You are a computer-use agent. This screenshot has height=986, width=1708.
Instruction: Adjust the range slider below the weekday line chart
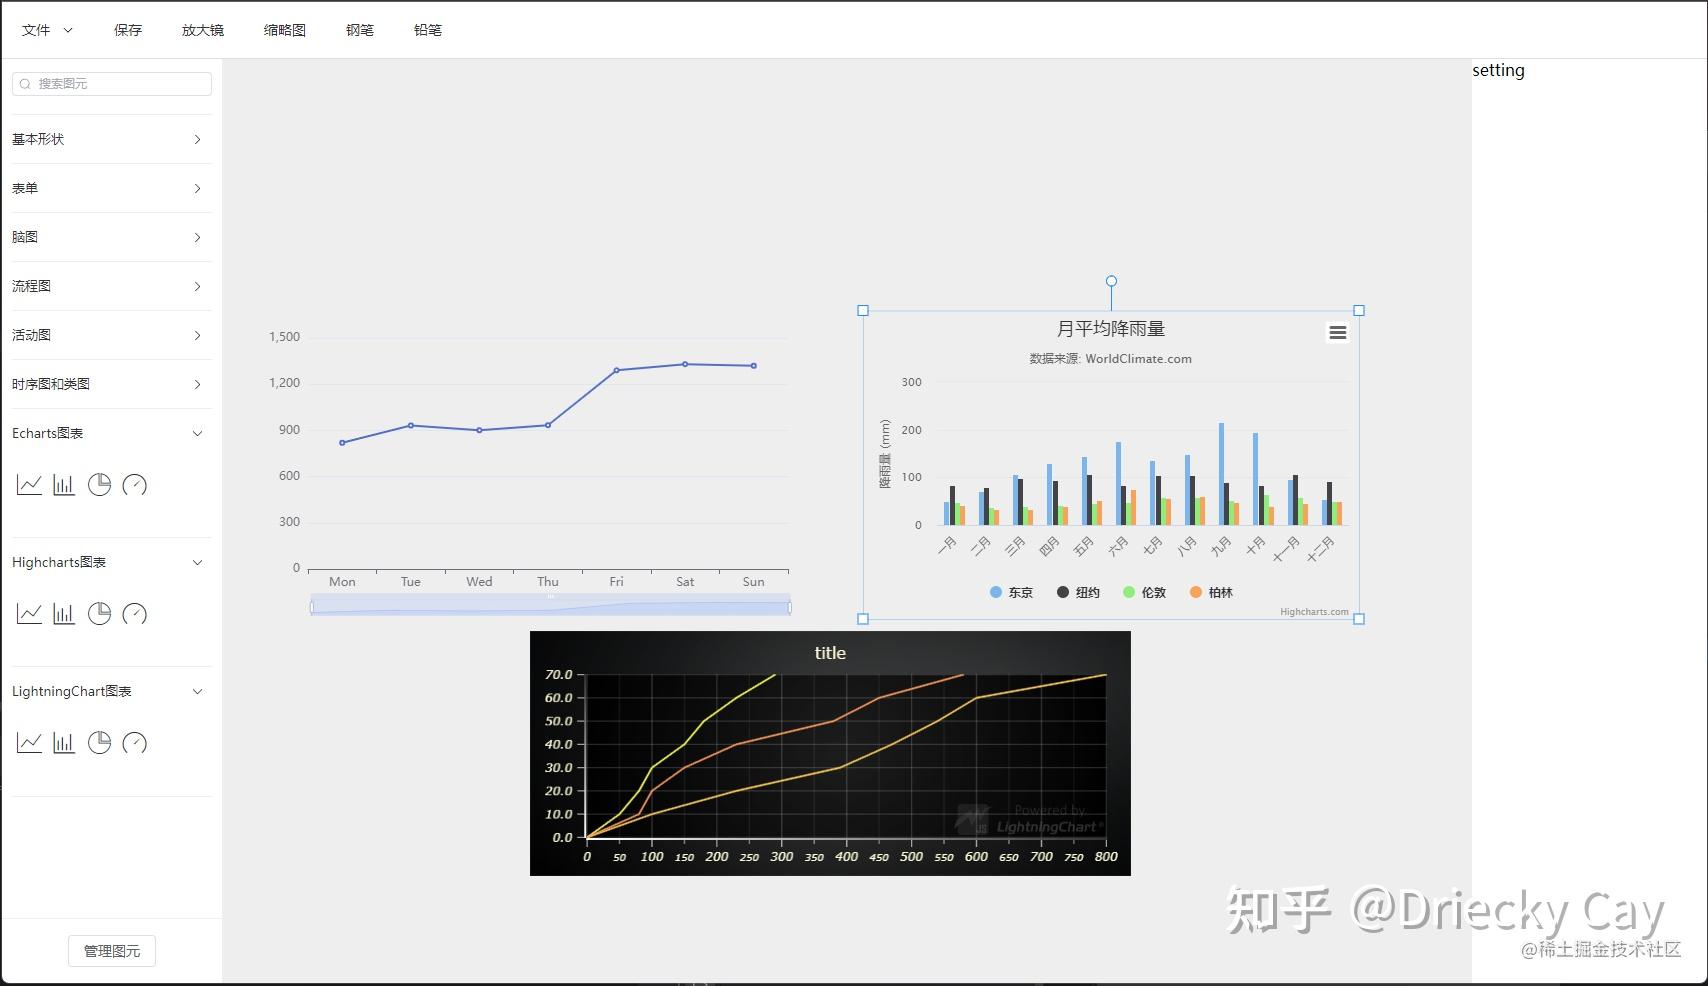[550, 605]
